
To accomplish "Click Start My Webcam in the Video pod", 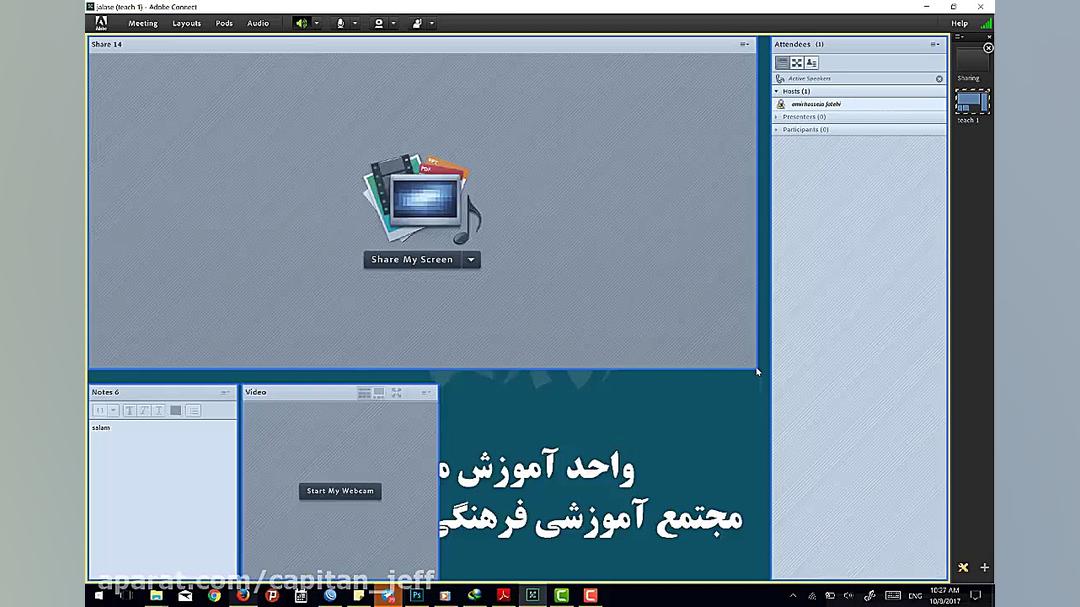I will pyautogui.click(x=339, y=491).
